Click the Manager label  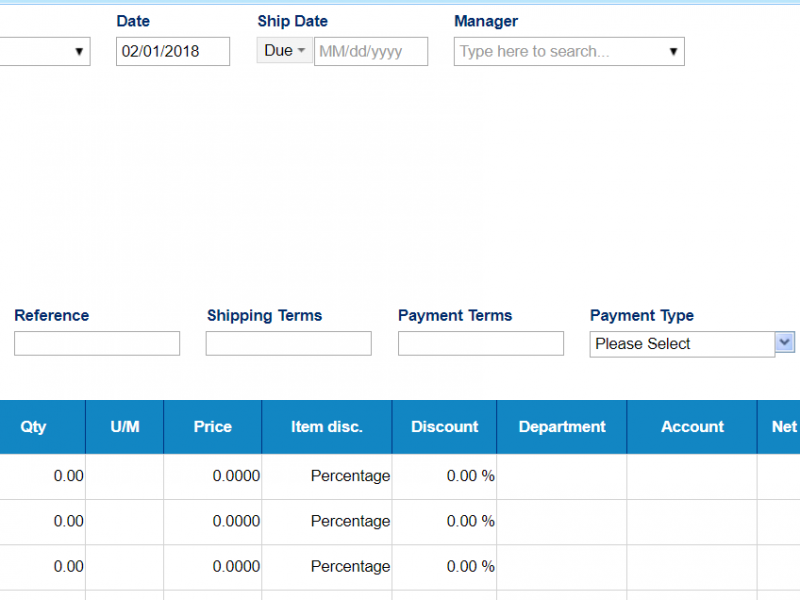coord(486,21)
